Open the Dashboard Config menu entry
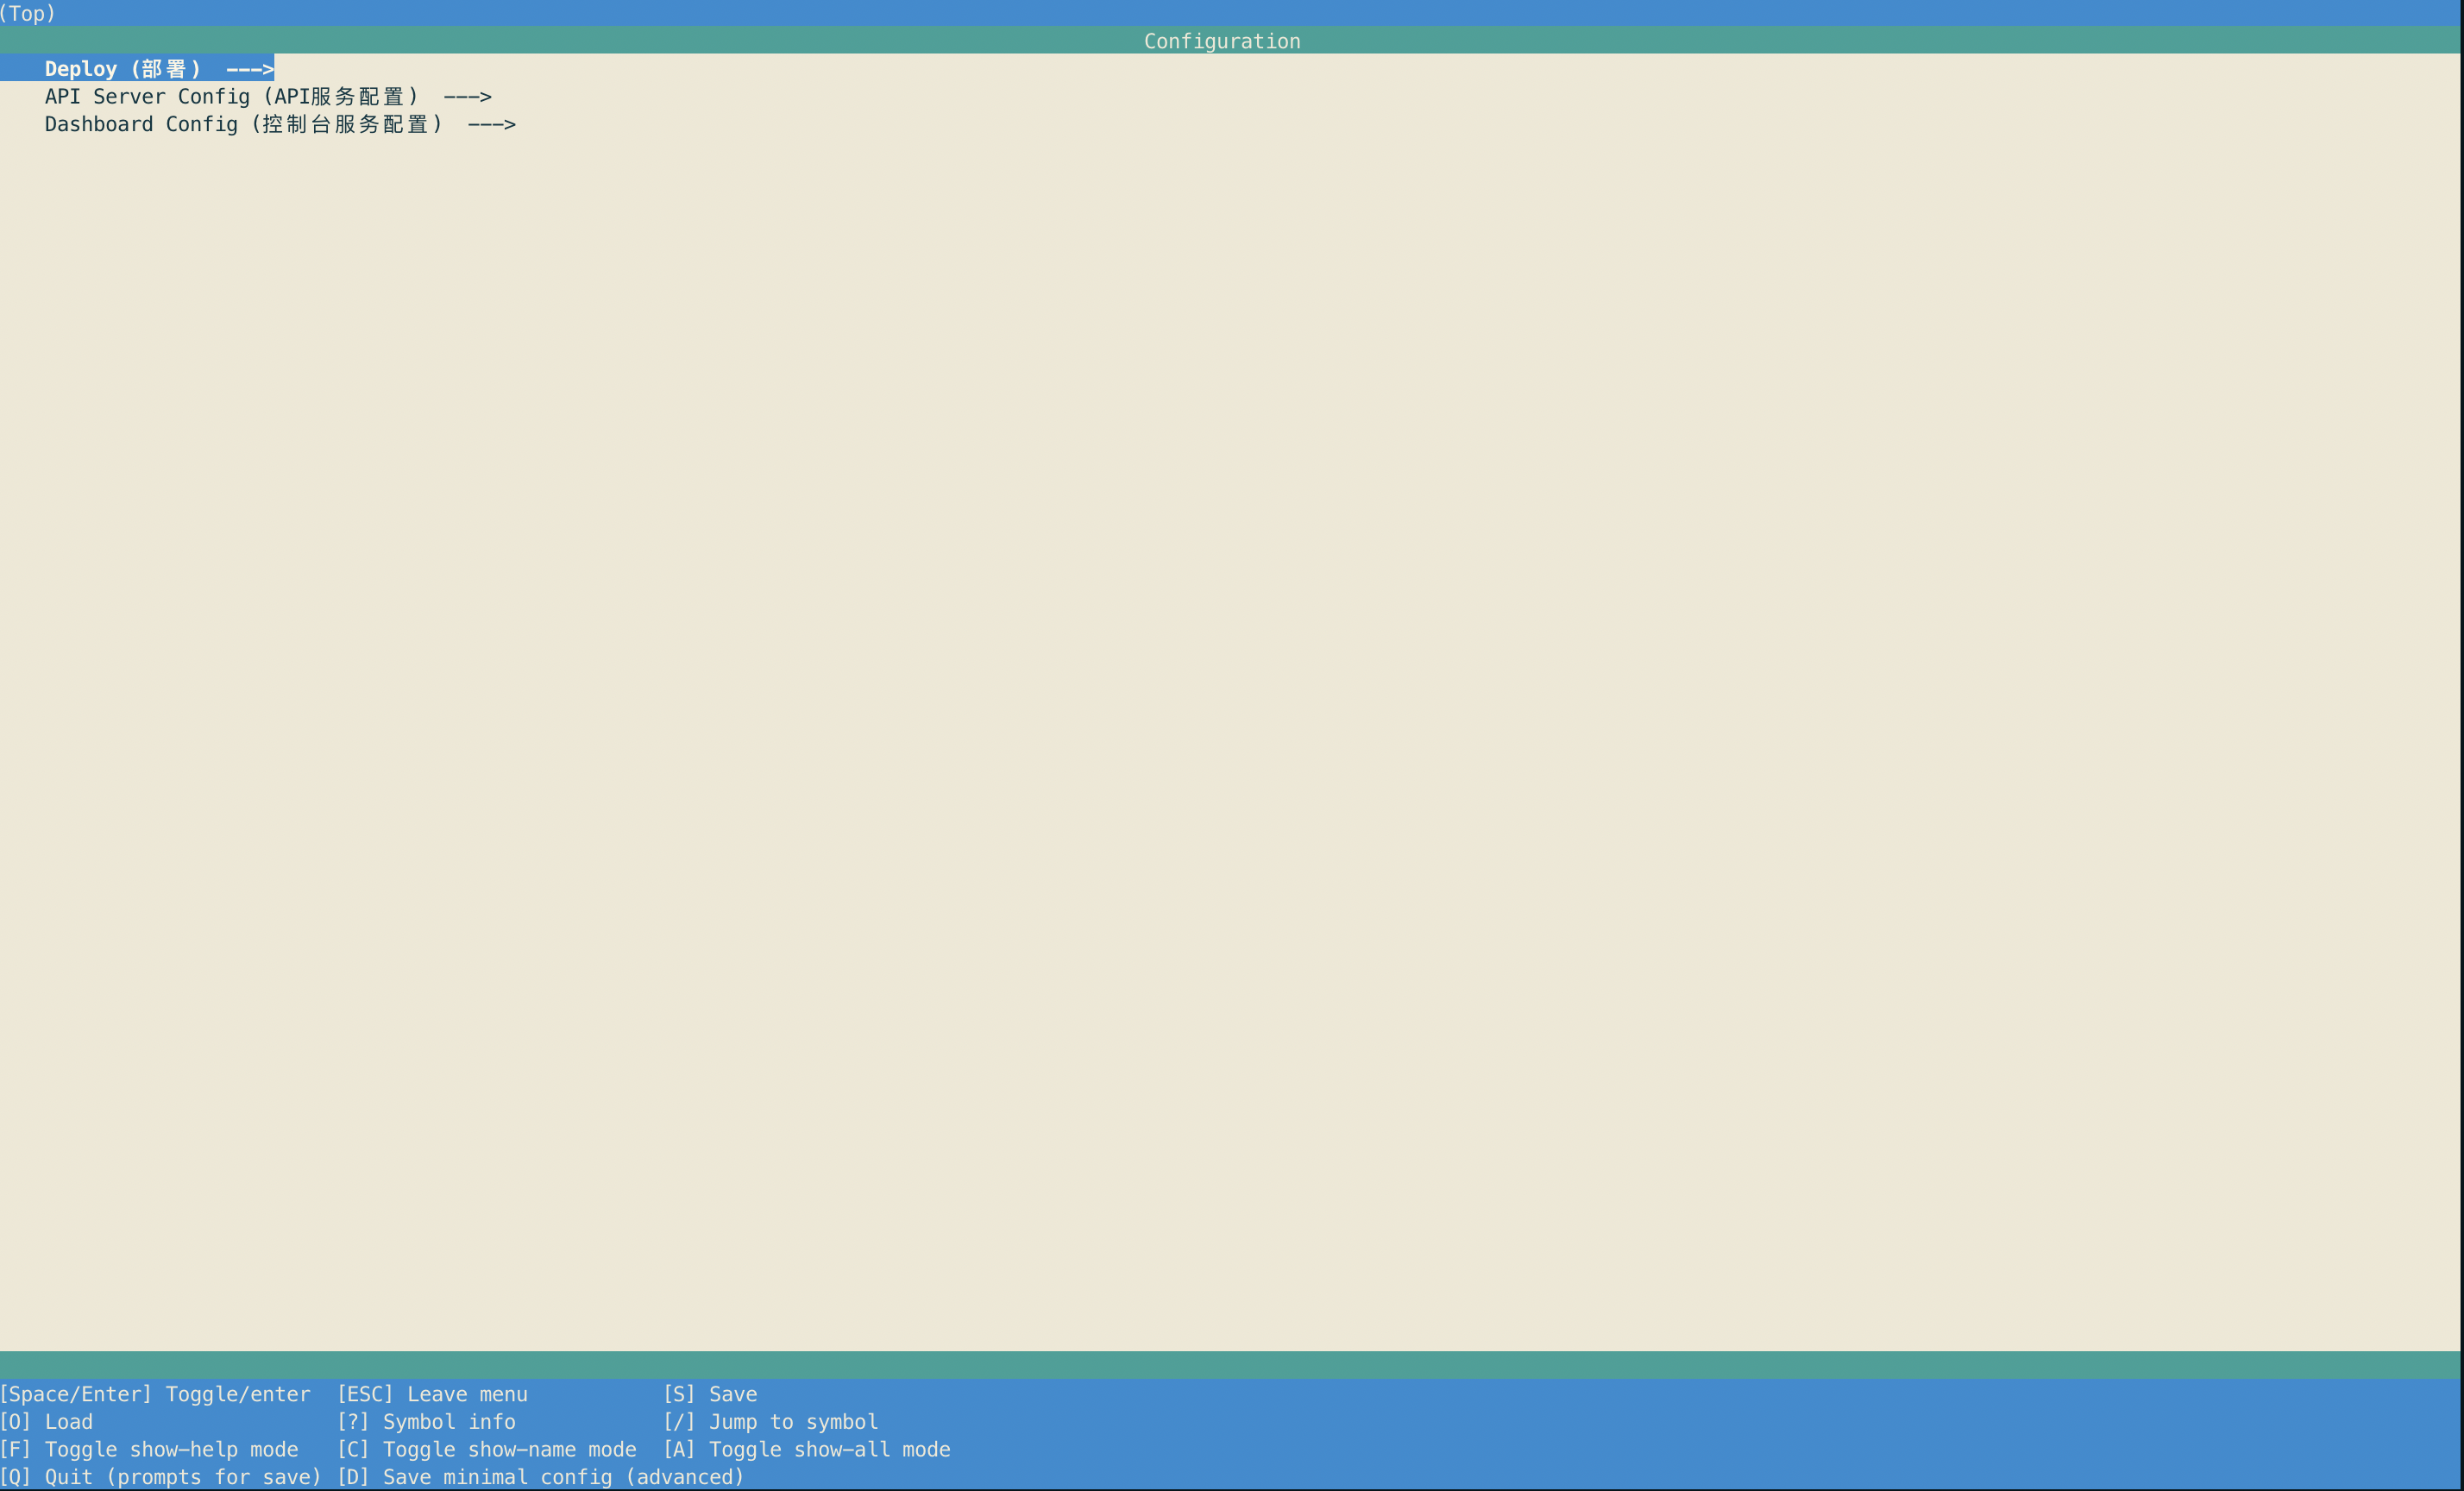The image size is (2464, 1491). click(x=242, y=125)
